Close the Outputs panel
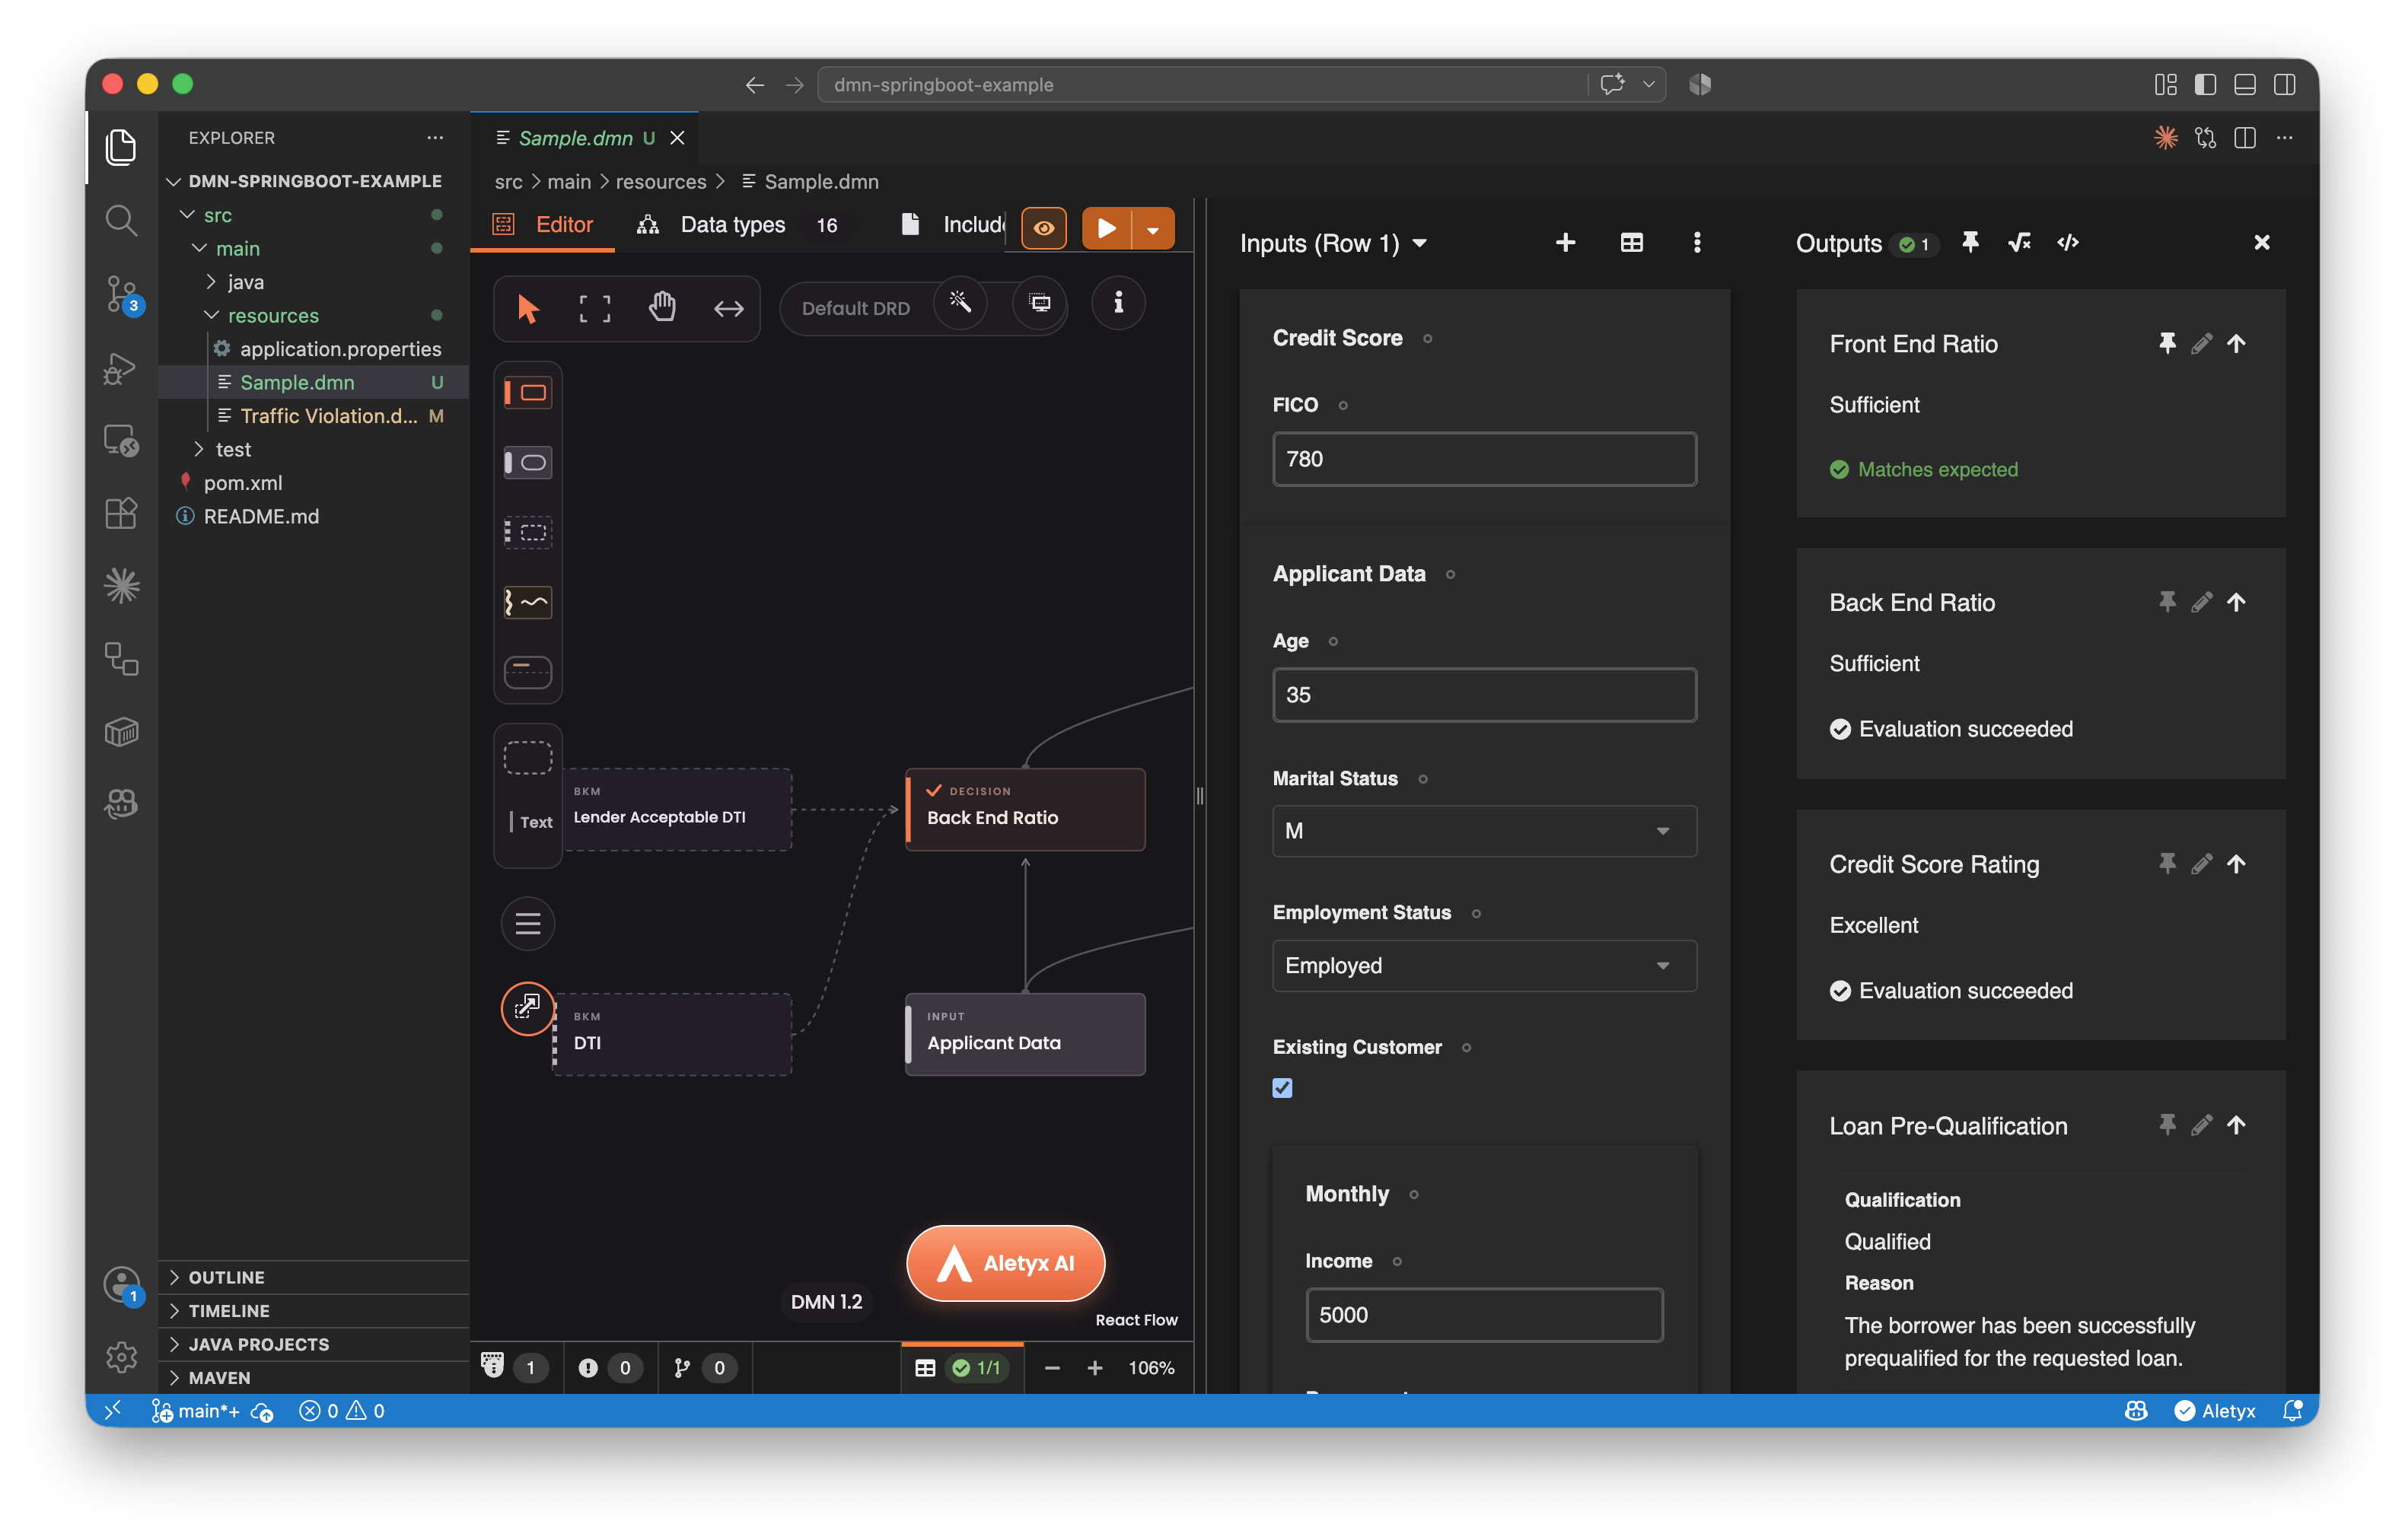Viewport: 2405px width, 1540px height. click(x=2261, y=243)
